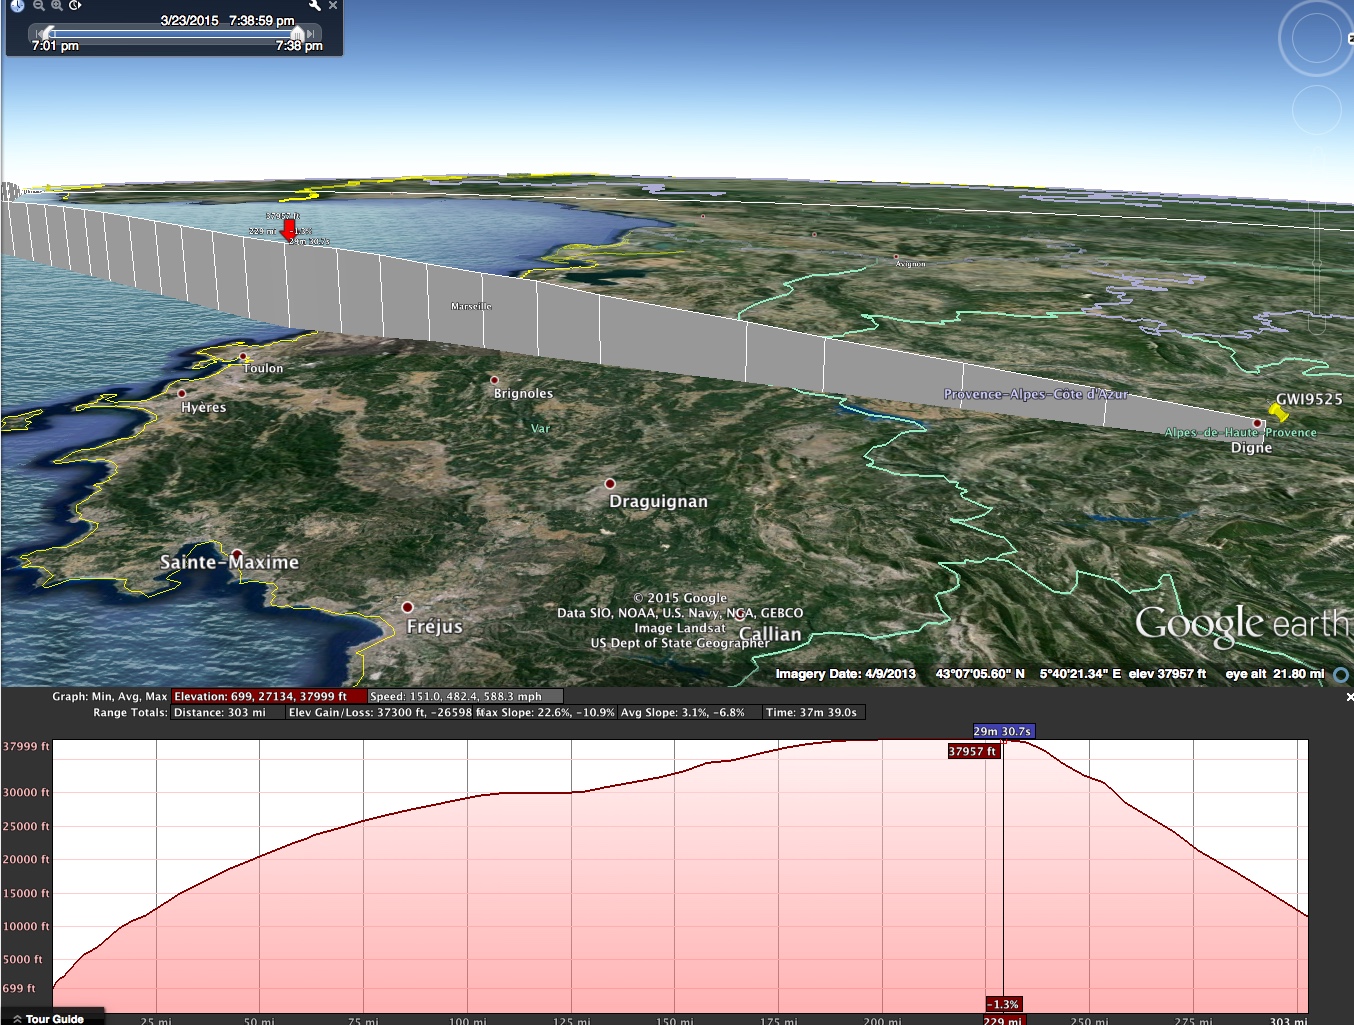Expand the Tour Guide panel
The width and height of the screenshot is (1354, 1025).
50,1018
